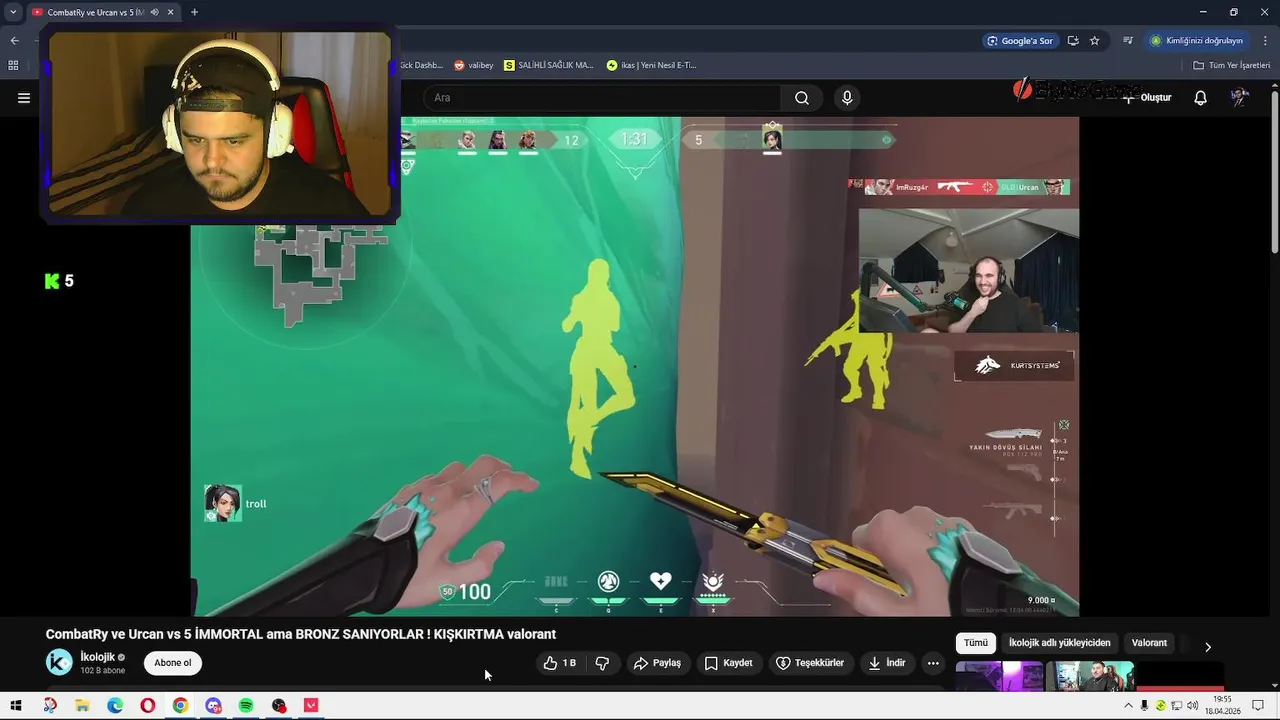
Task: Switch to Chrome in the taskbar
Action: 180,706
